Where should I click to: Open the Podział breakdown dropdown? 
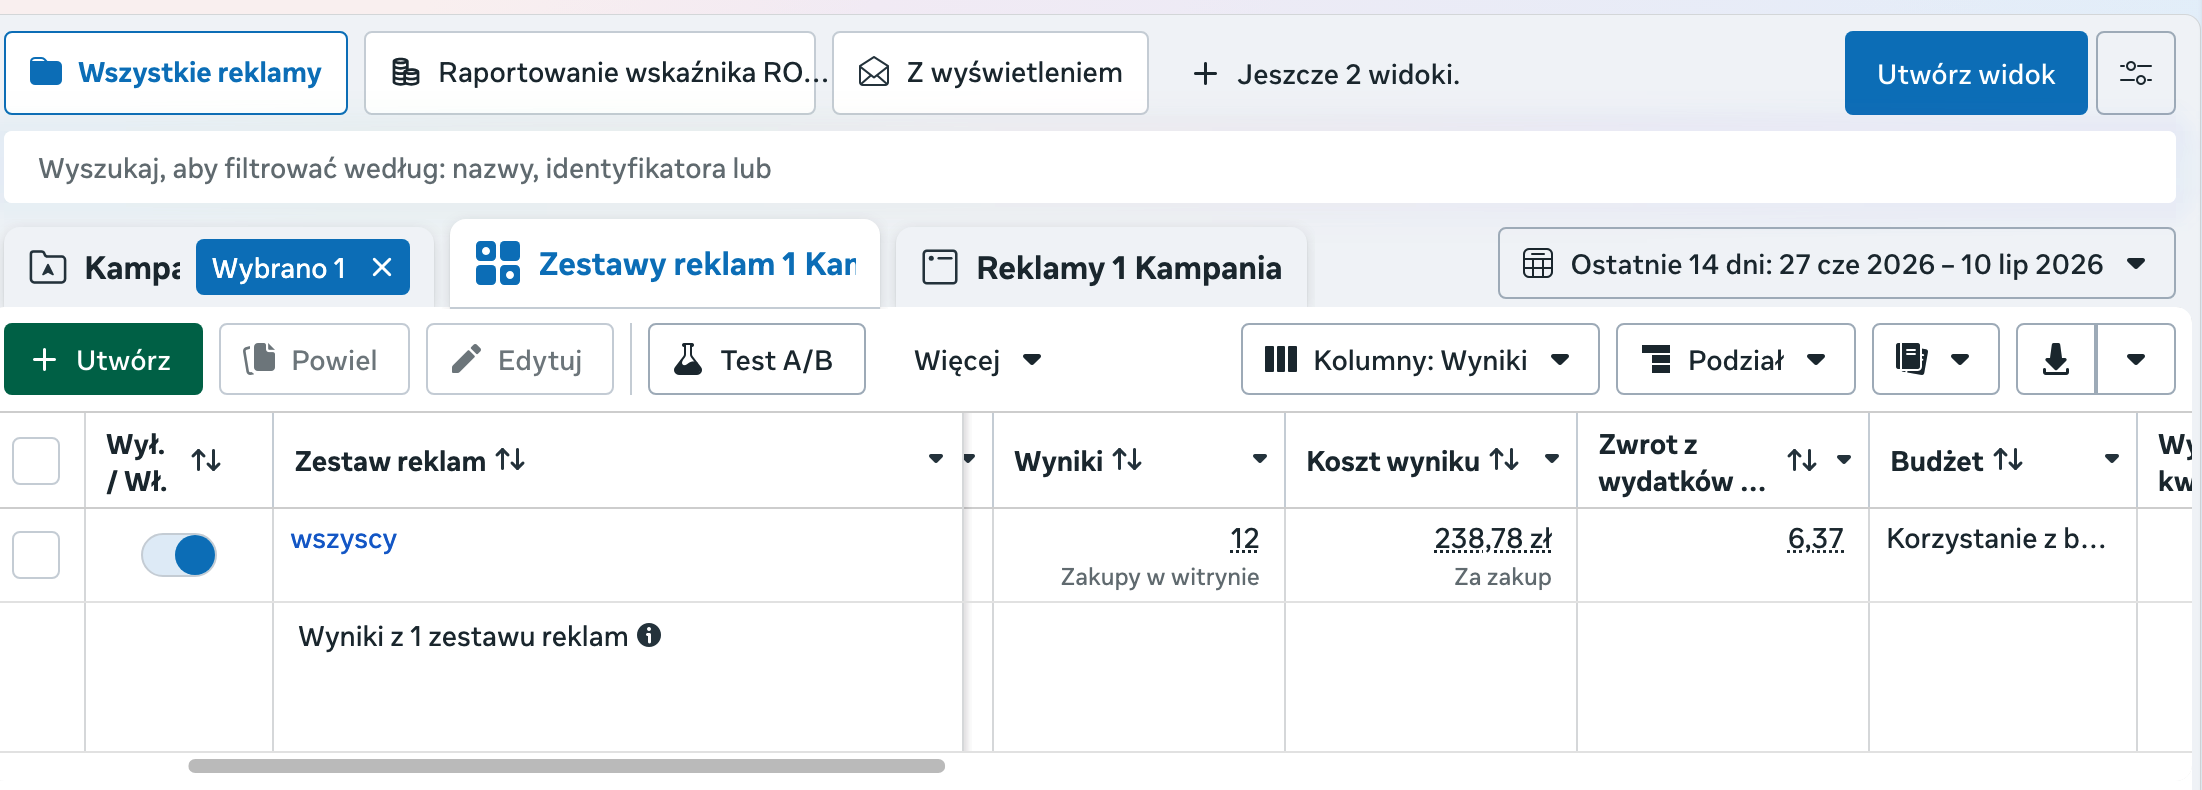click(x=1735, y=359)
